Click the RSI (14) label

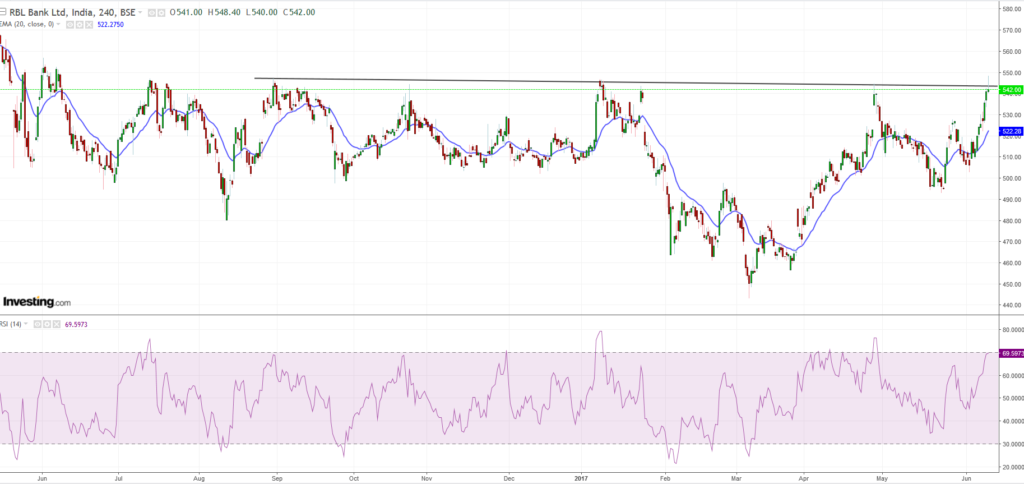point(10,324)
